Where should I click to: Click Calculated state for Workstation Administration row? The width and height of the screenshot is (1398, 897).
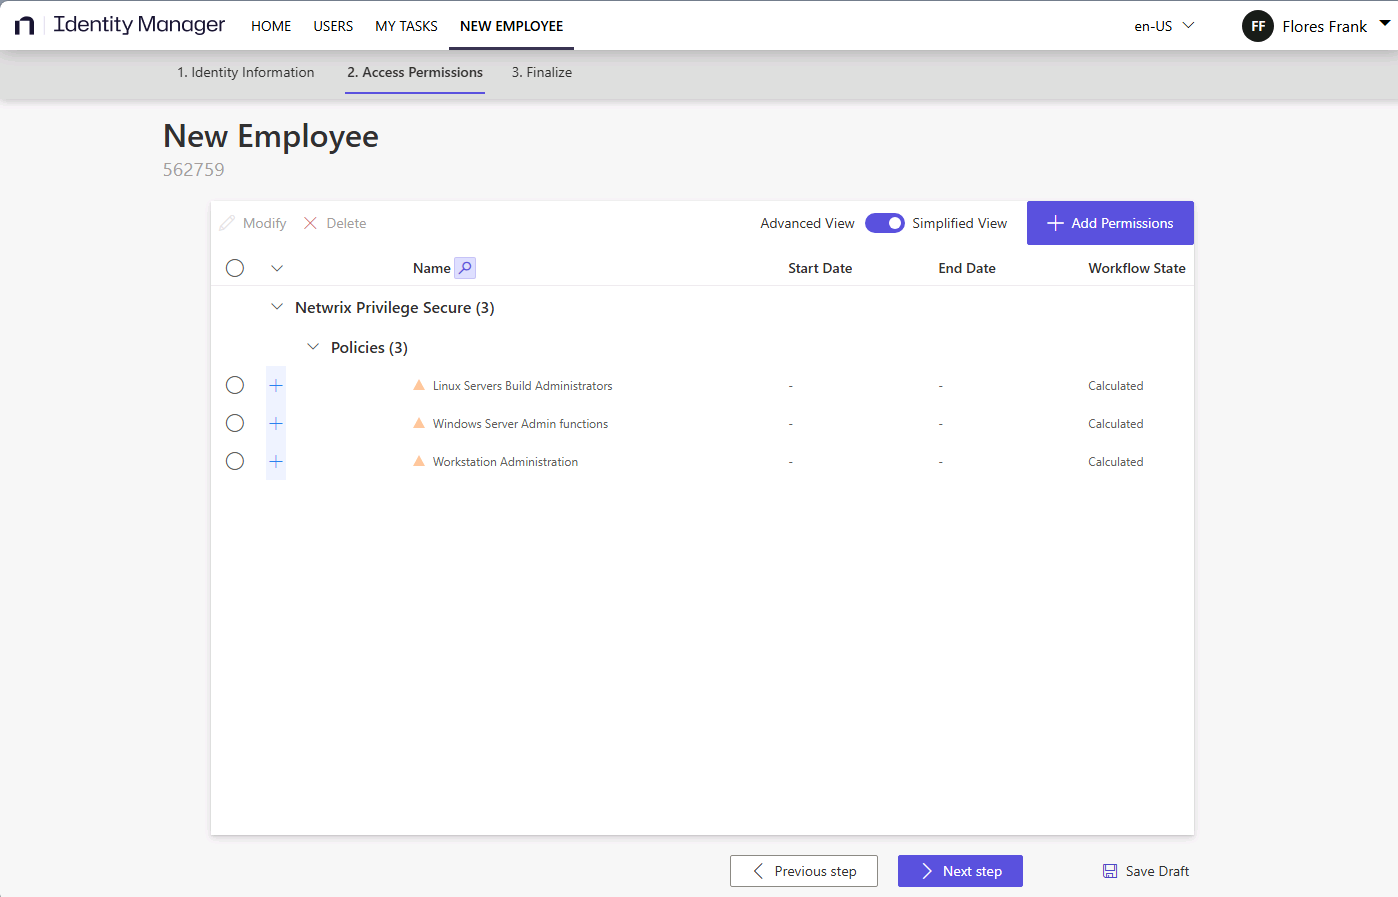pyautogui.click(x=1116, y=462)
